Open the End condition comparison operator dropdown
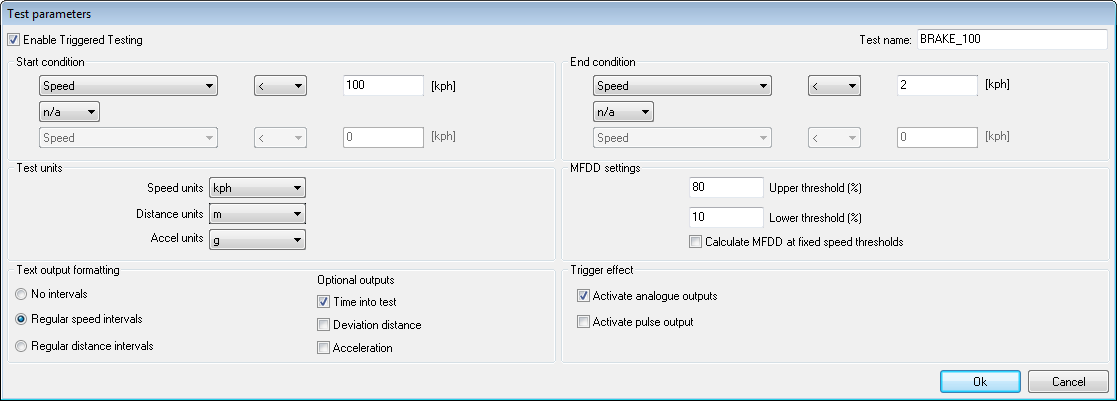 (834, 86)
